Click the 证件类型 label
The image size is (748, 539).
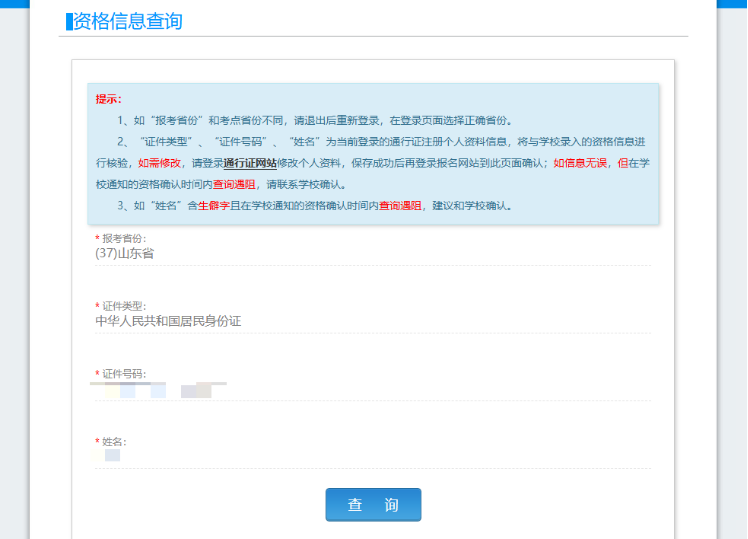(124, 305)
